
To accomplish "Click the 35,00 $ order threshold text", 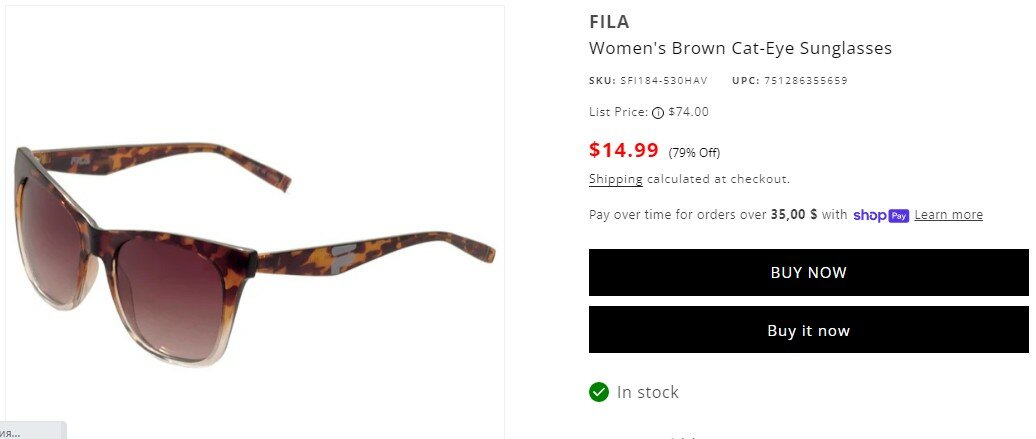I will coord(794,214).
